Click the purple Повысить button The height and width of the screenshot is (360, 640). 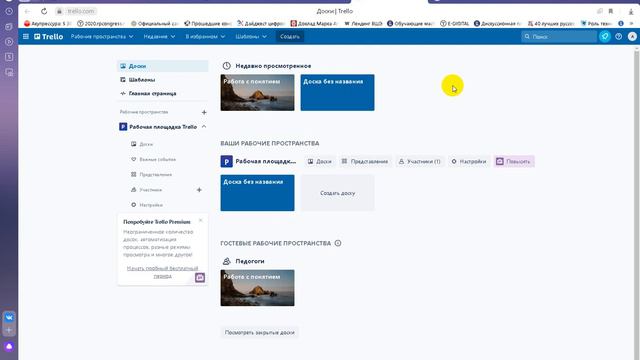pyautogui.click(x=513, y=162)
